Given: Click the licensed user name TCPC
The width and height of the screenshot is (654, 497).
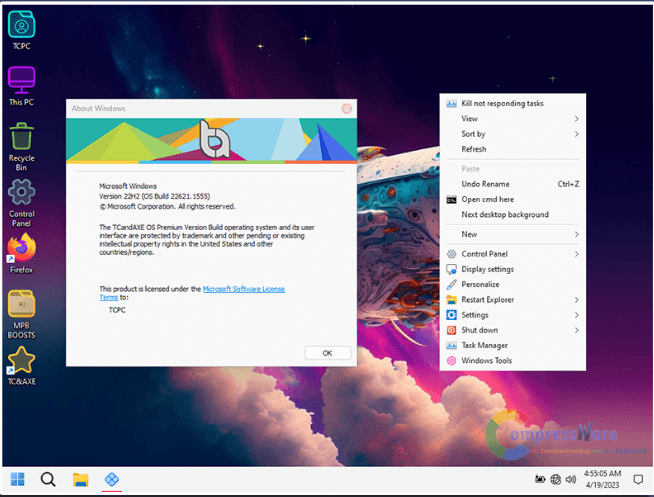Looking at the screenshot, I should [117, 310].
